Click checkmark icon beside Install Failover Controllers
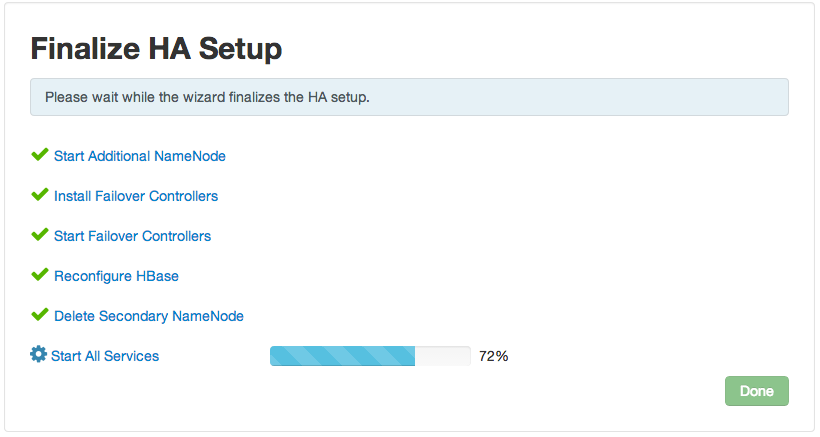This screenshot has width=820, height=437. pos(40,194)
